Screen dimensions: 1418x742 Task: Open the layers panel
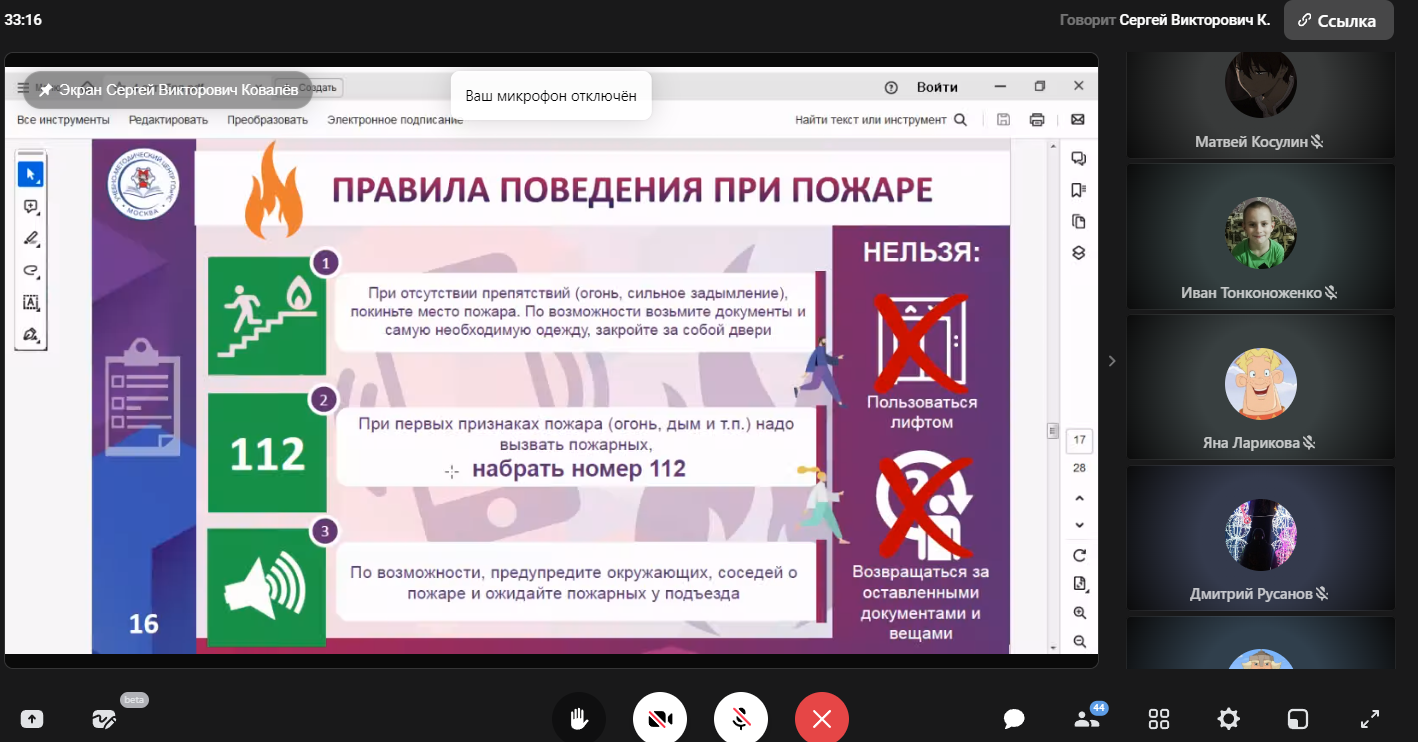1079,253
